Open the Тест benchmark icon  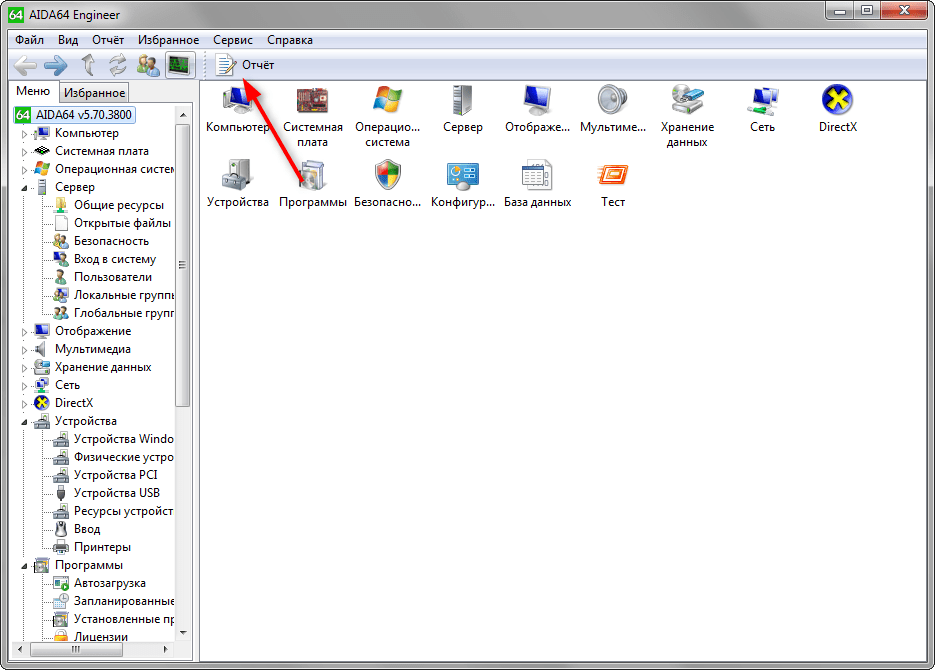pyautogui.click(x=612, y=184)
